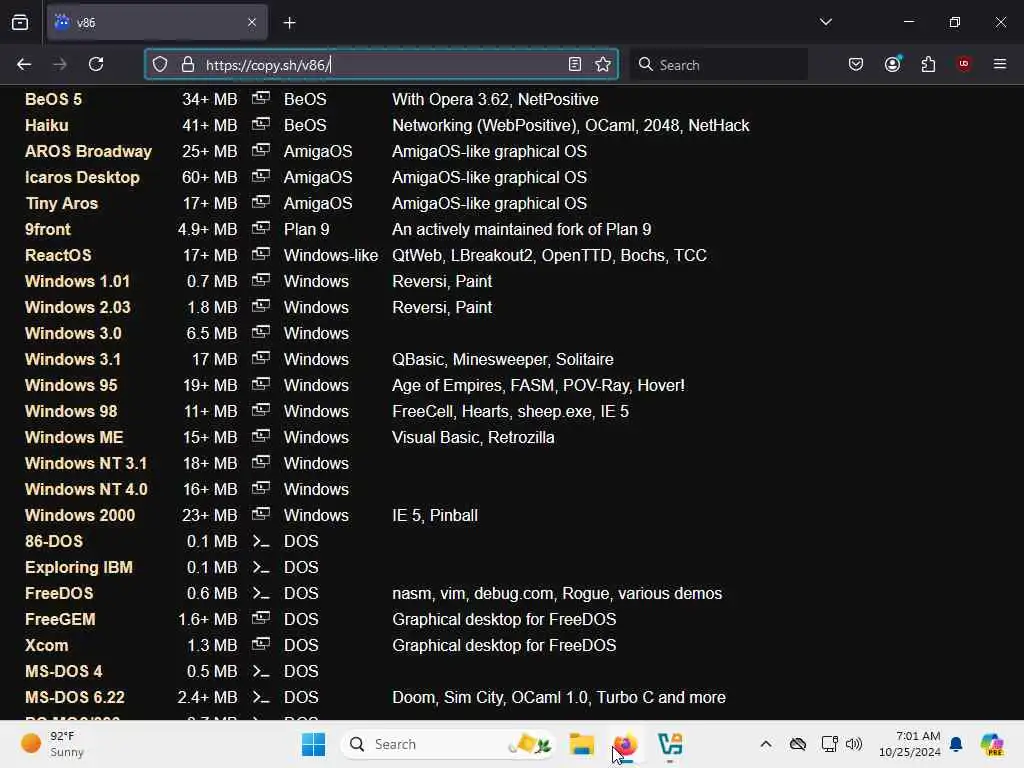Open the Xcom link
Image resolution: width=1024 pixels, height=768 pixels.
click(x=46, y=646)
